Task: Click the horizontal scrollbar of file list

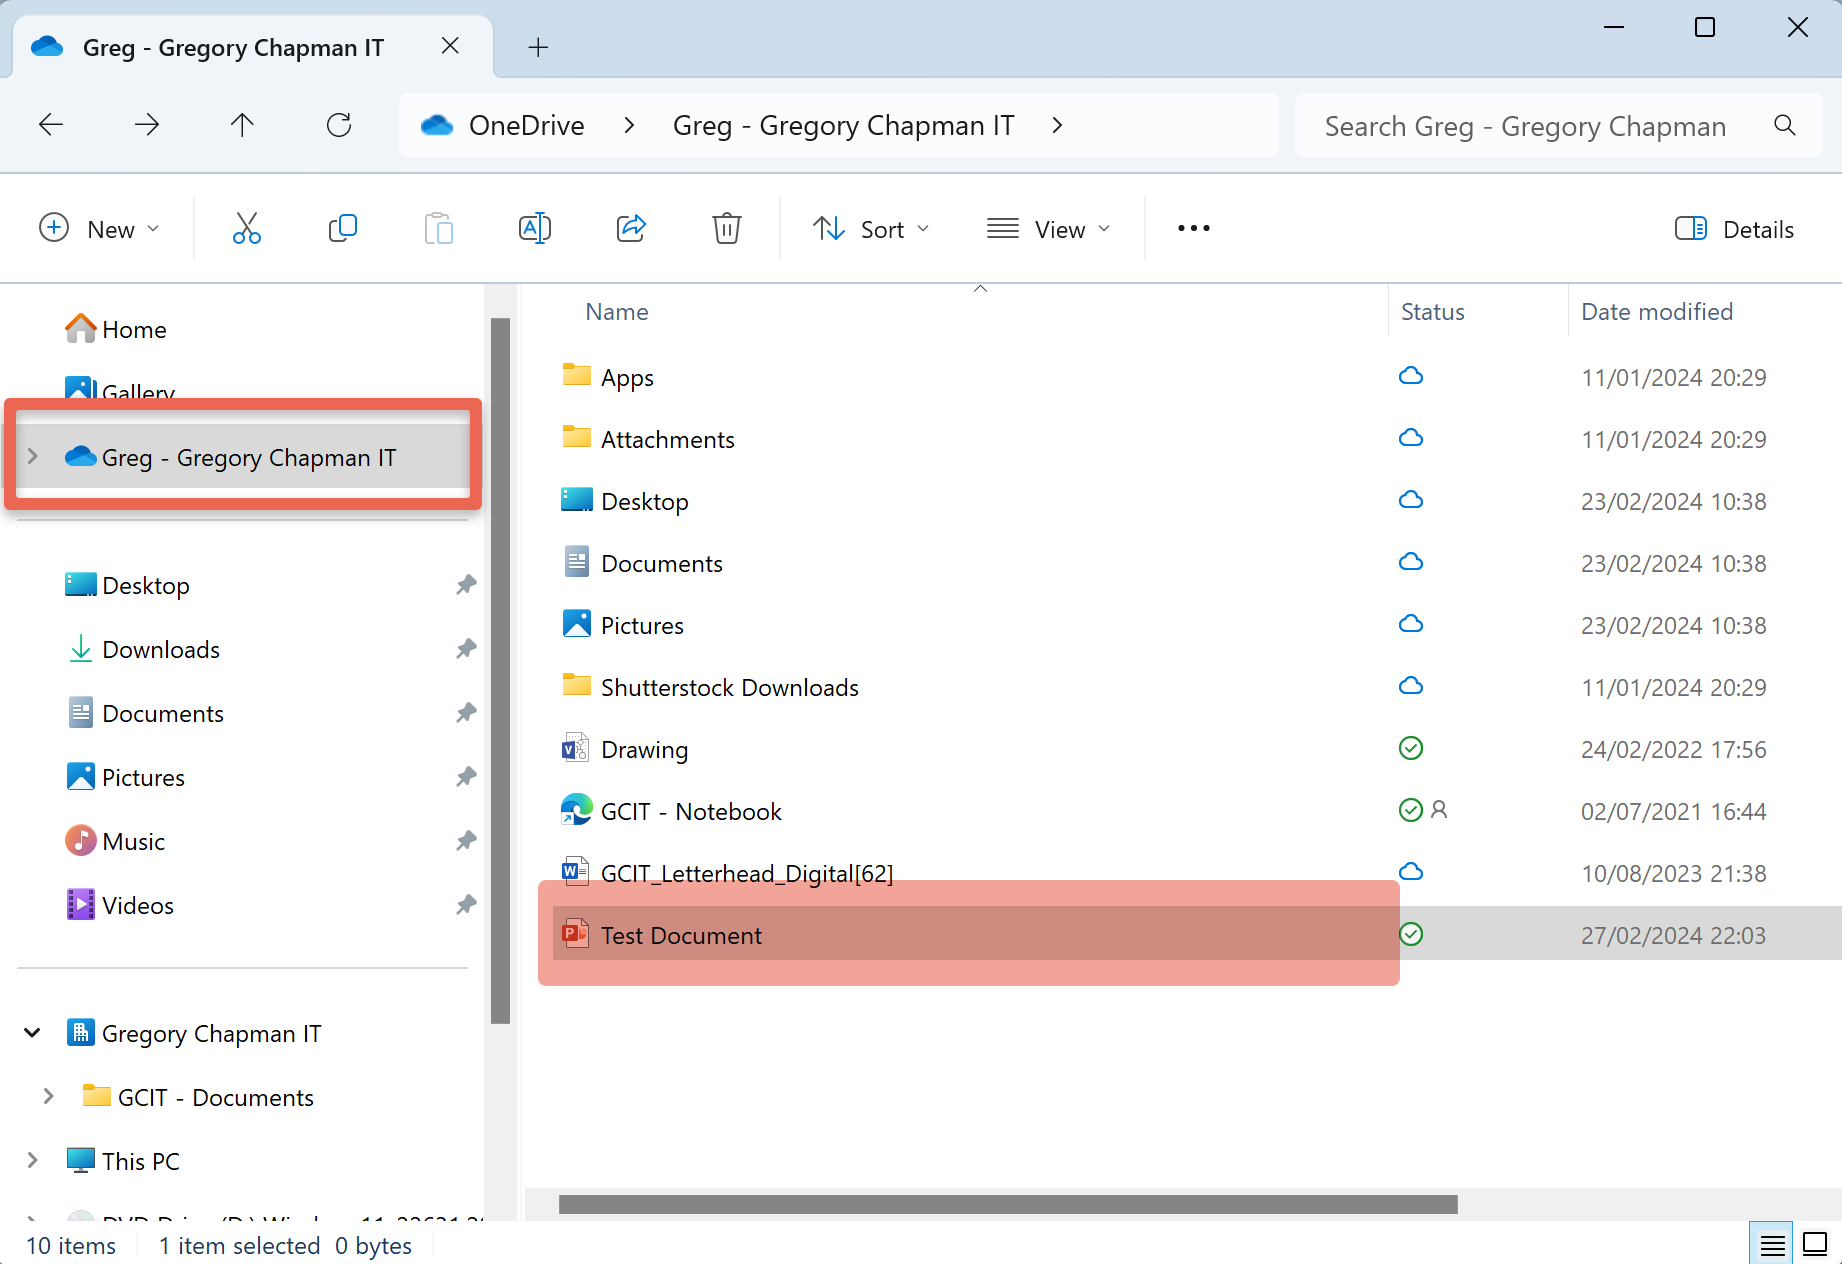Action: pos(1007,1204)
